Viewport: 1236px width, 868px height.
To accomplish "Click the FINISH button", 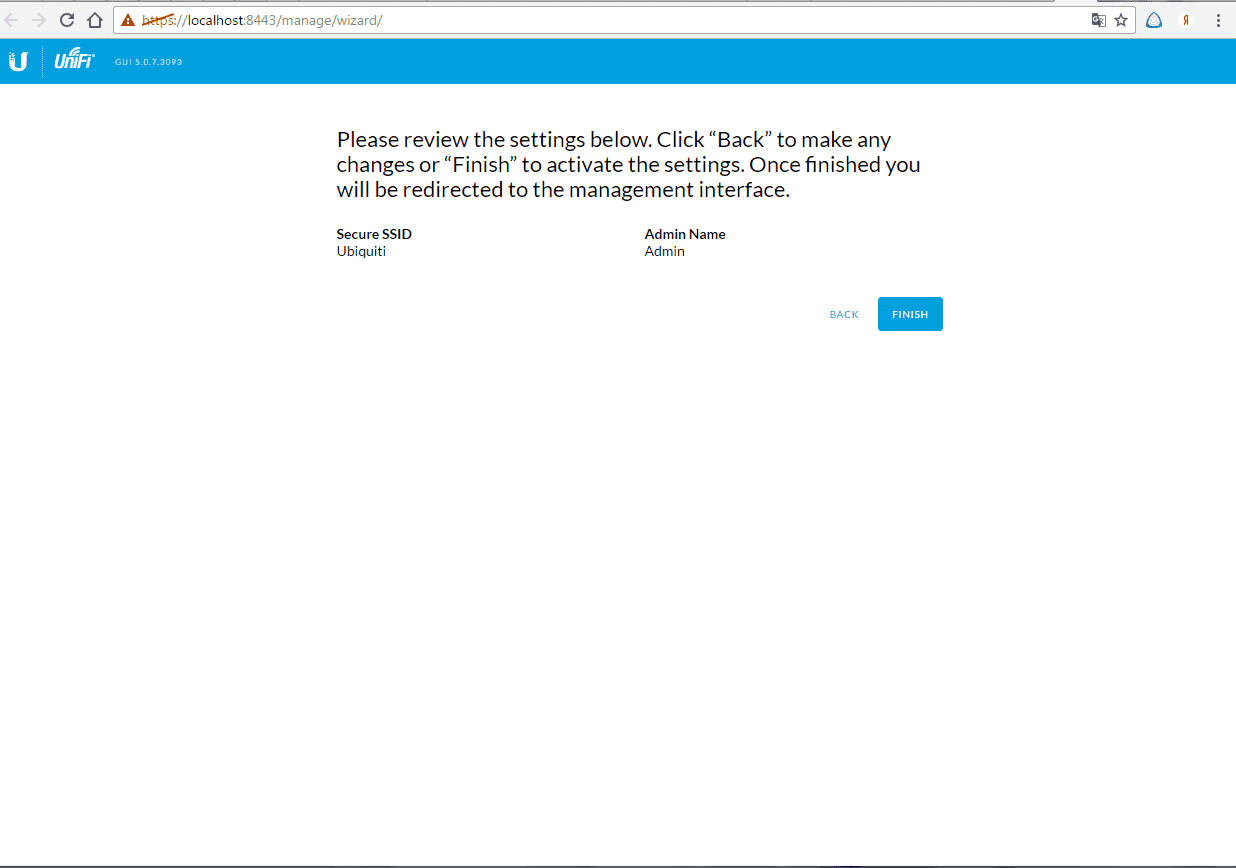I will pos(910,314).
